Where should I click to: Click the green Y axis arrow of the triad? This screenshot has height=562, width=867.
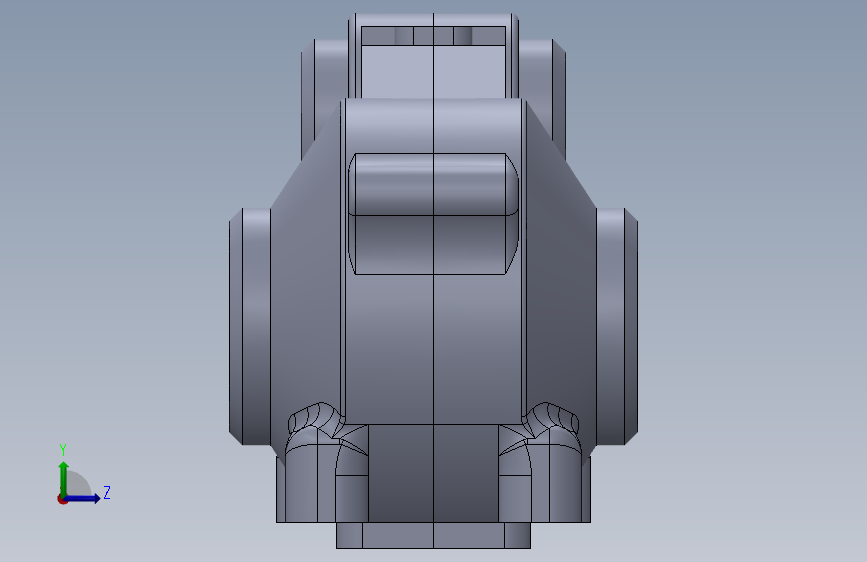tap(64, 478)
